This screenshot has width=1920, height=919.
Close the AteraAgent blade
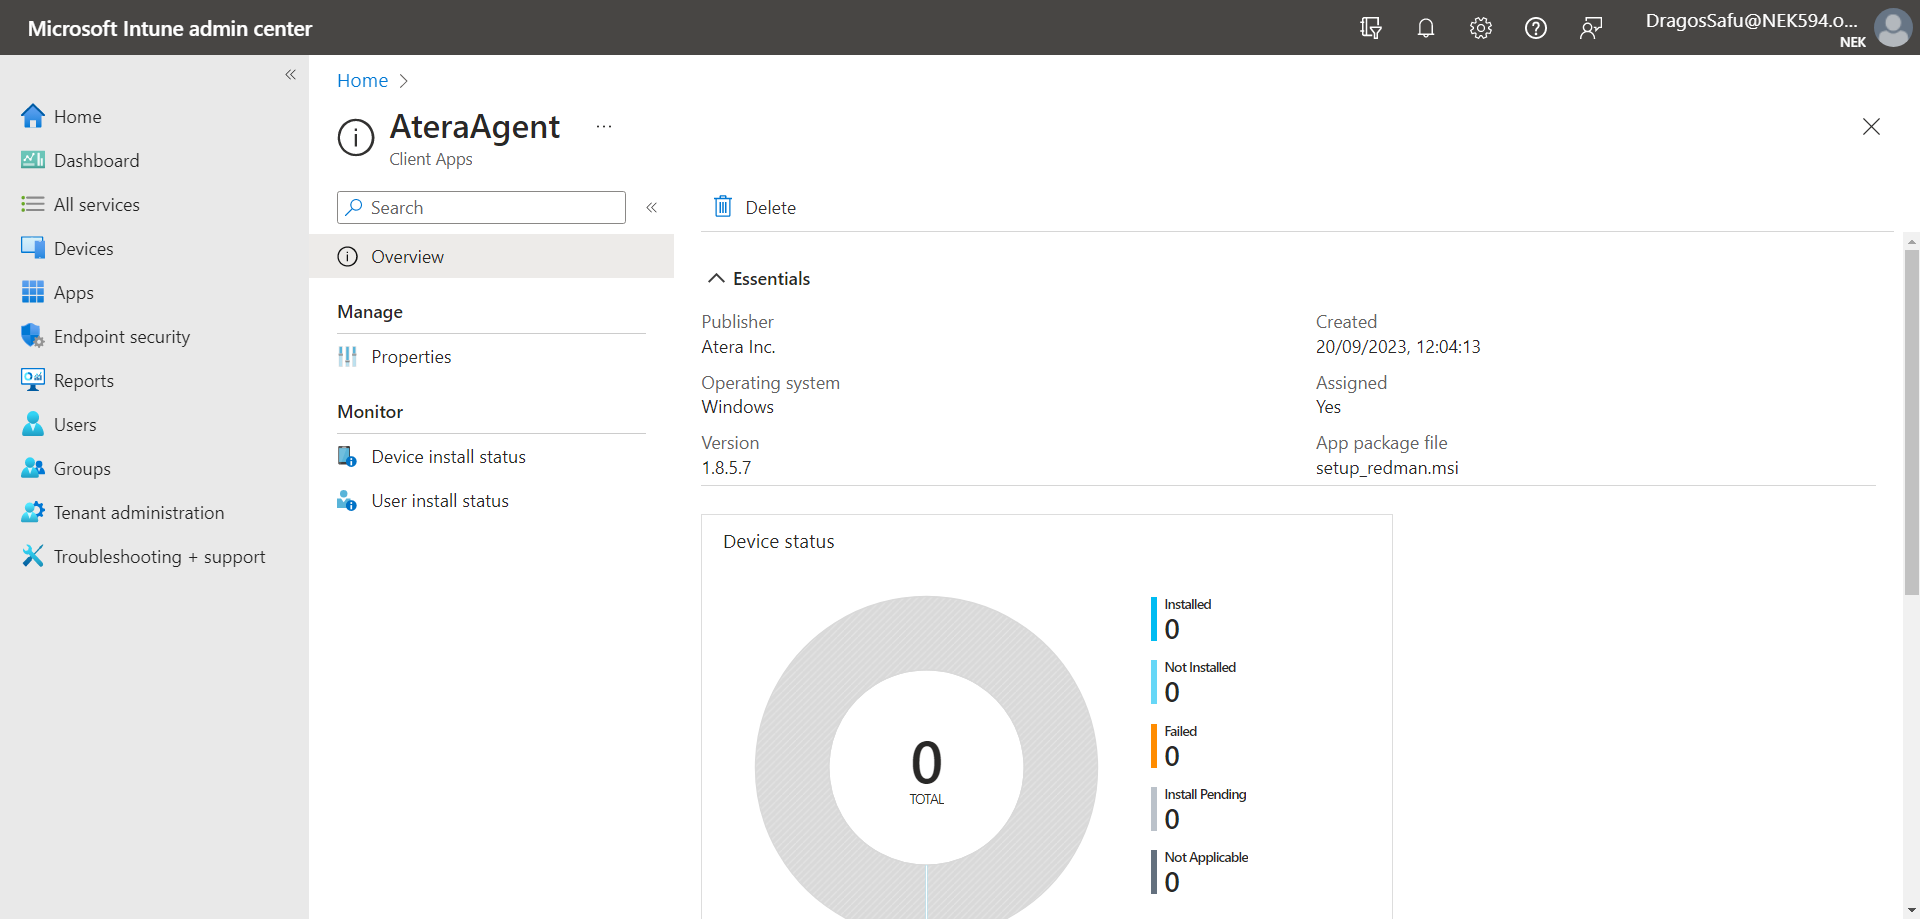[1871, 127]
